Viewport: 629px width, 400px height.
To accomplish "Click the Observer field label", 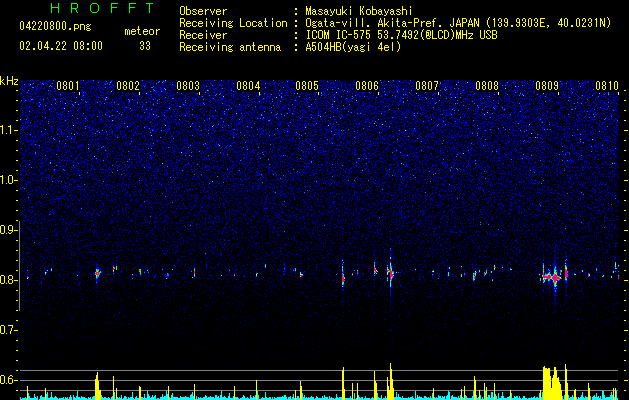I will point(203,11).
